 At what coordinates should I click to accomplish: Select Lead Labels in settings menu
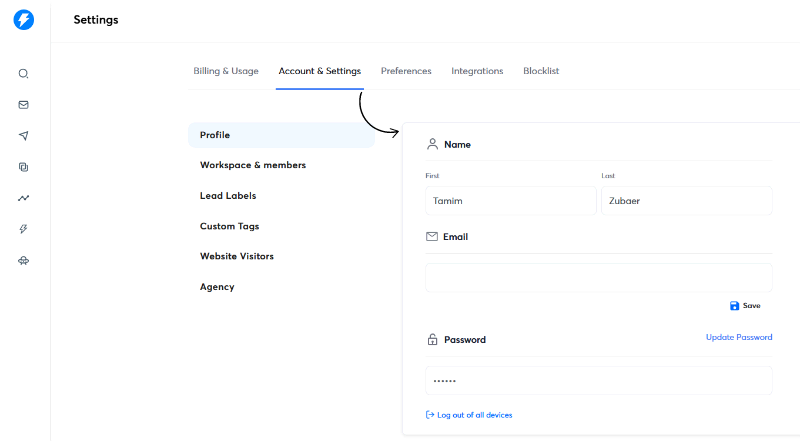pos(228,196)
